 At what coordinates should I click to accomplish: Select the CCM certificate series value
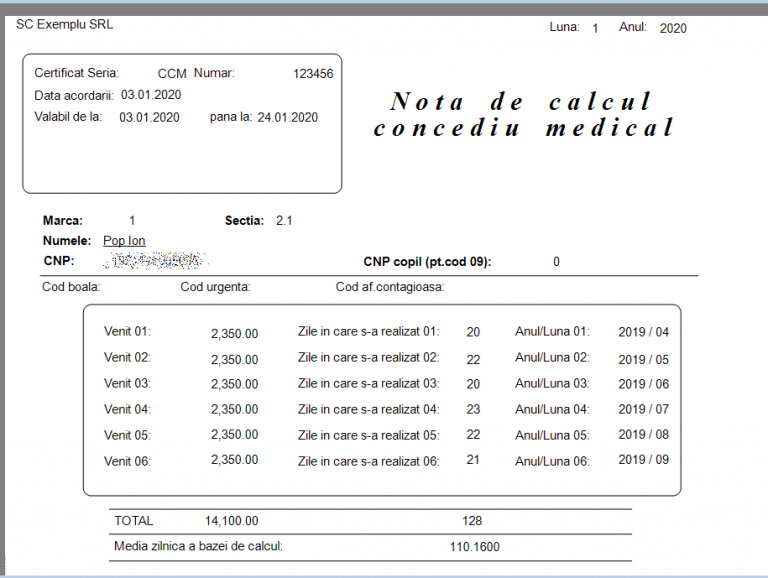[172, 74]
